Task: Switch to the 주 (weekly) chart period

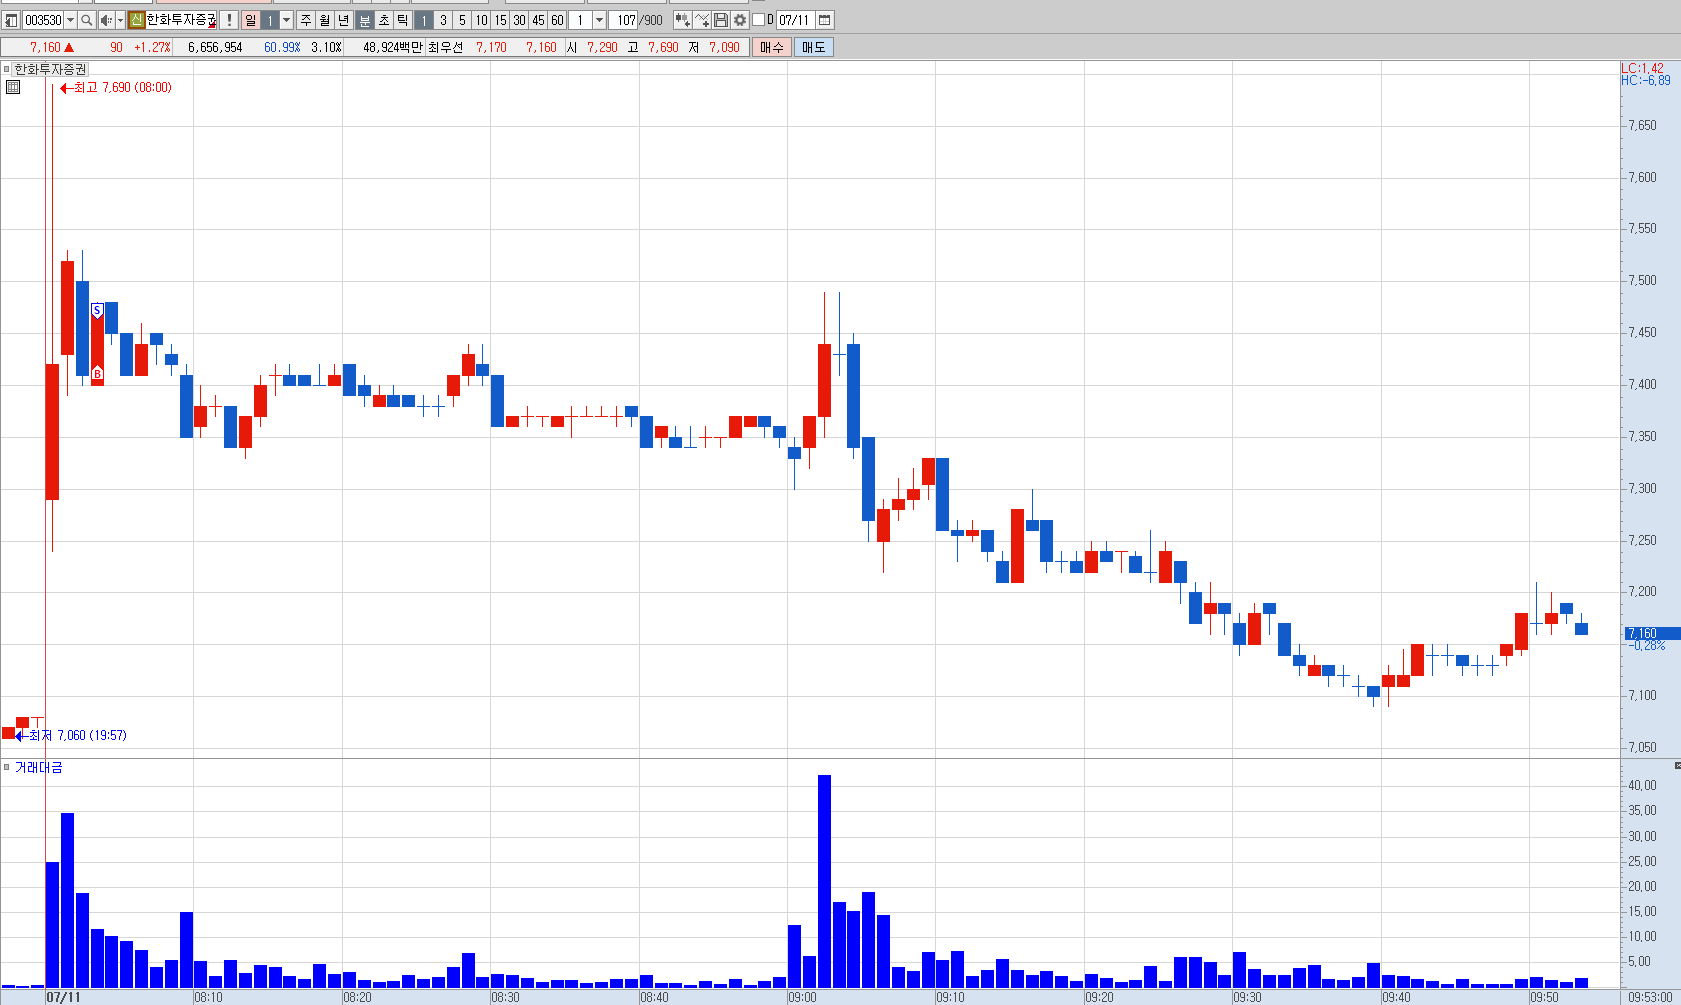Action: click(x=306, y=20)
